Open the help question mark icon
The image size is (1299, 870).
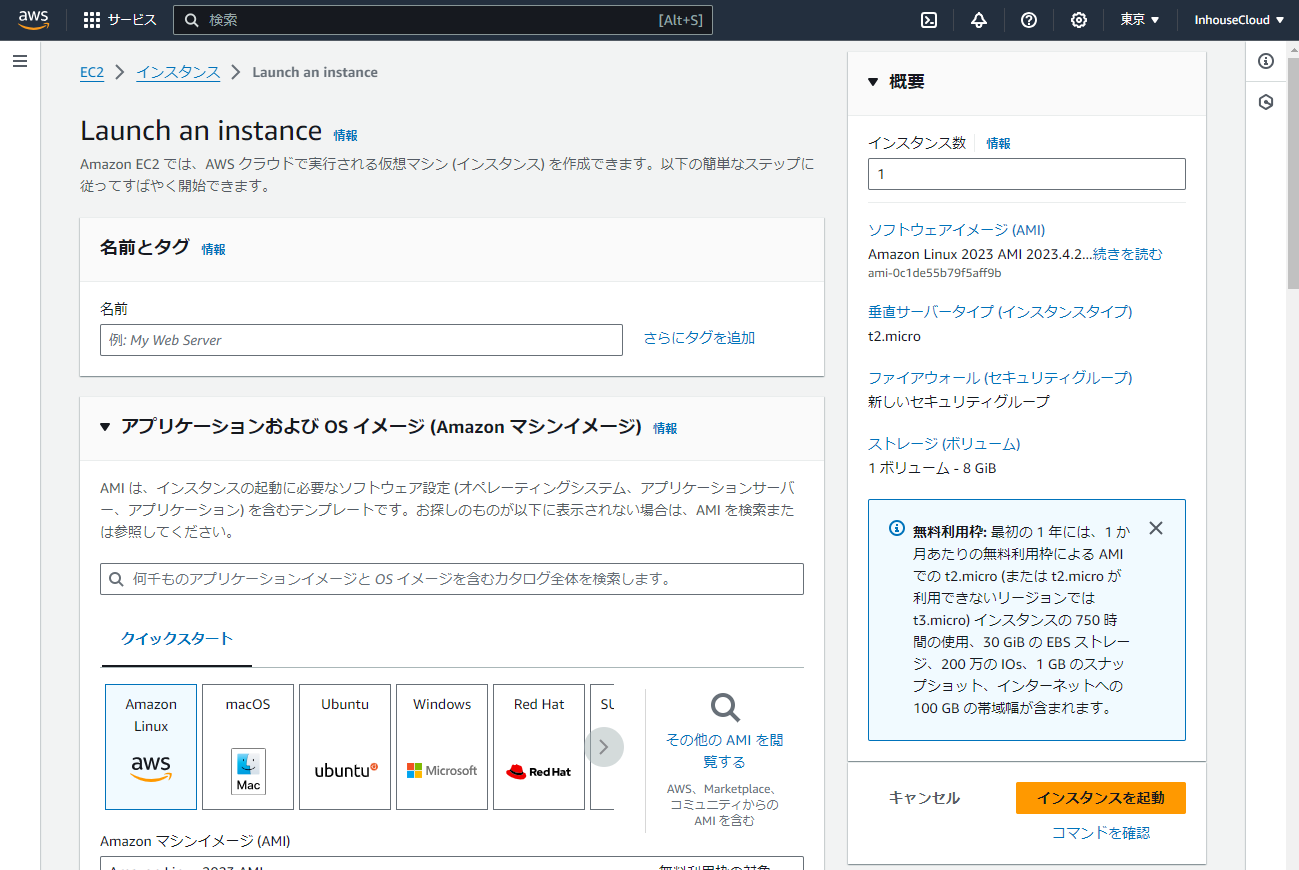pos(1029,20)
